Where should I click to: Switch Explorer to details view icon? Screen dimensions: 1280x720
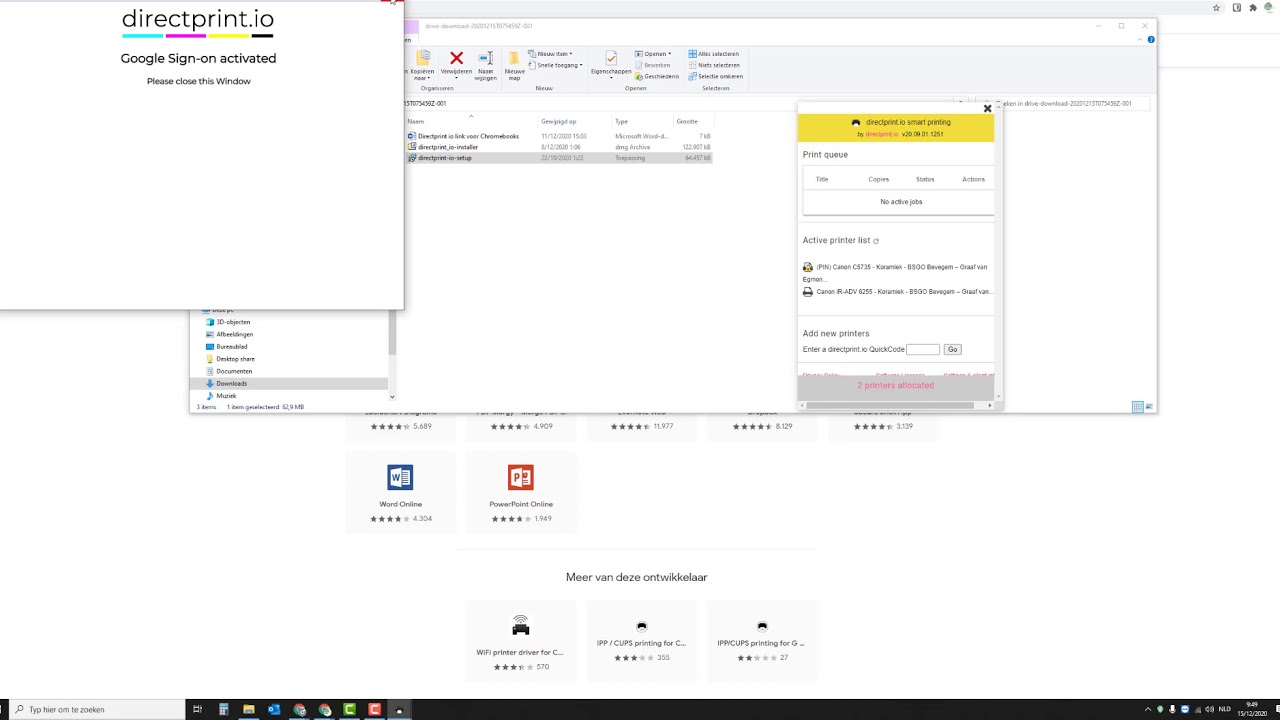click(x=1138, y=407)
